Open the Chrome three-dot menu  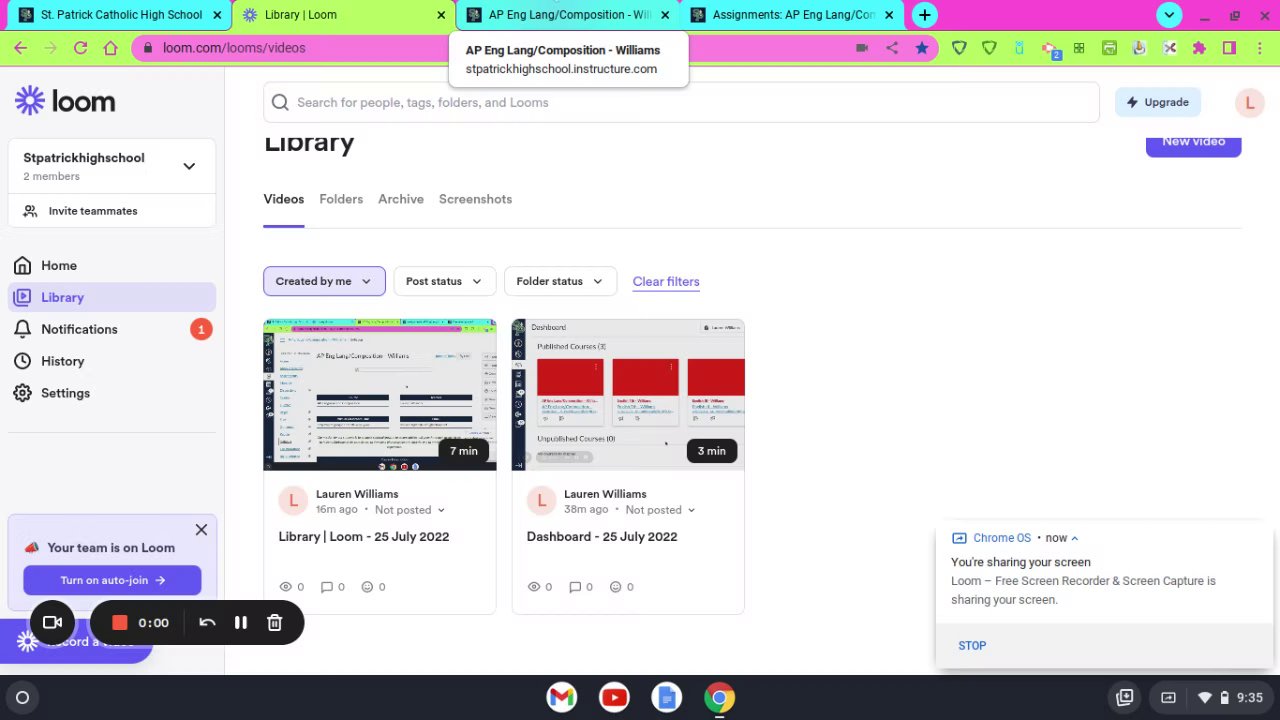pyautogui.click(x=1259, y=48)
